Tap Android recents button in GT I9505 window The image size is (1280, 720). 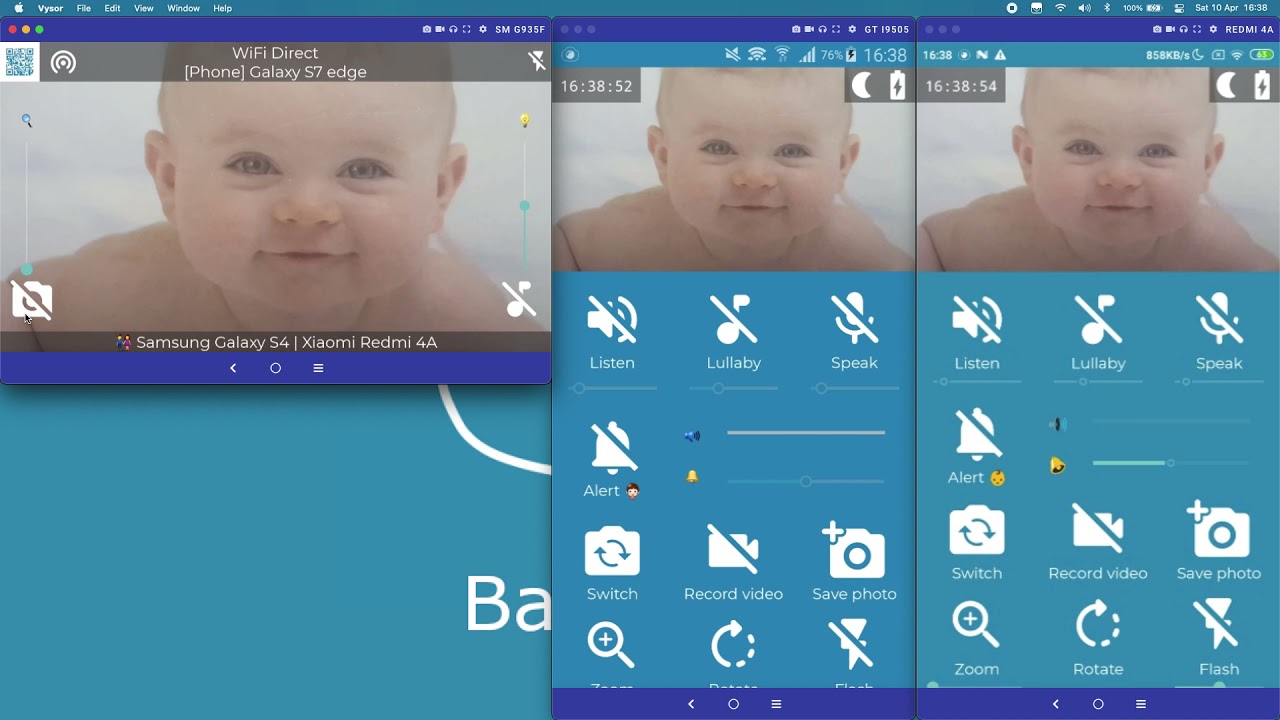click(x=776, y=704)
